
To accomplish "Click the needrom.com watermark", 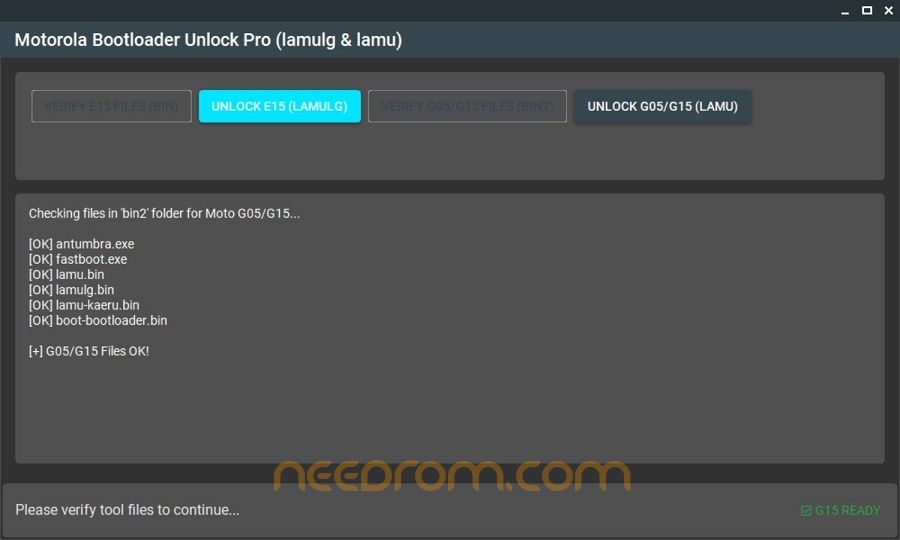I will point(452,476).
